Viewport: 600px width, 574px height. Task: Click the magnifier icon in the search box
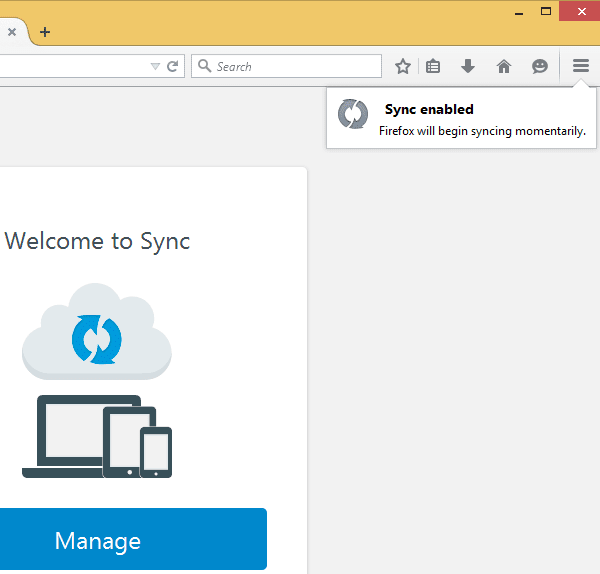(204, 66)
